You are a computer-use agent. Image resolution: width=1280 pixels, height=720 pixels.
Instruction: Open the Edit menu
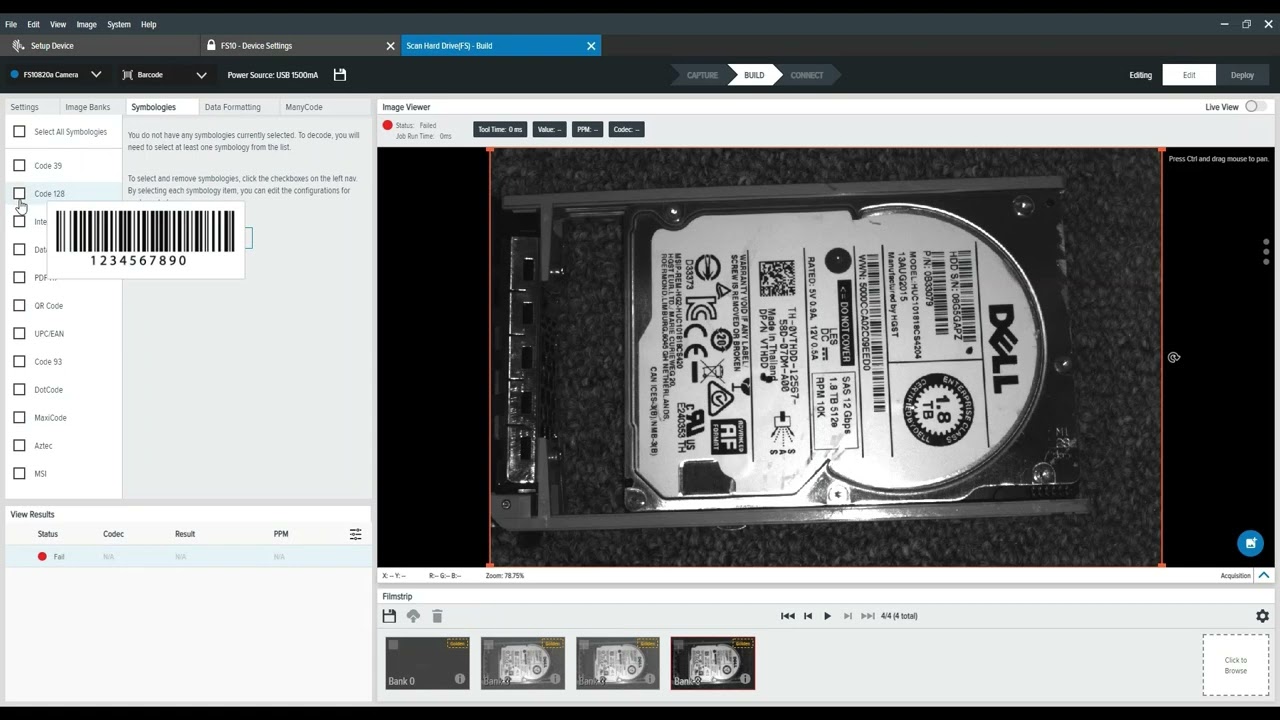tap(33, 24)
